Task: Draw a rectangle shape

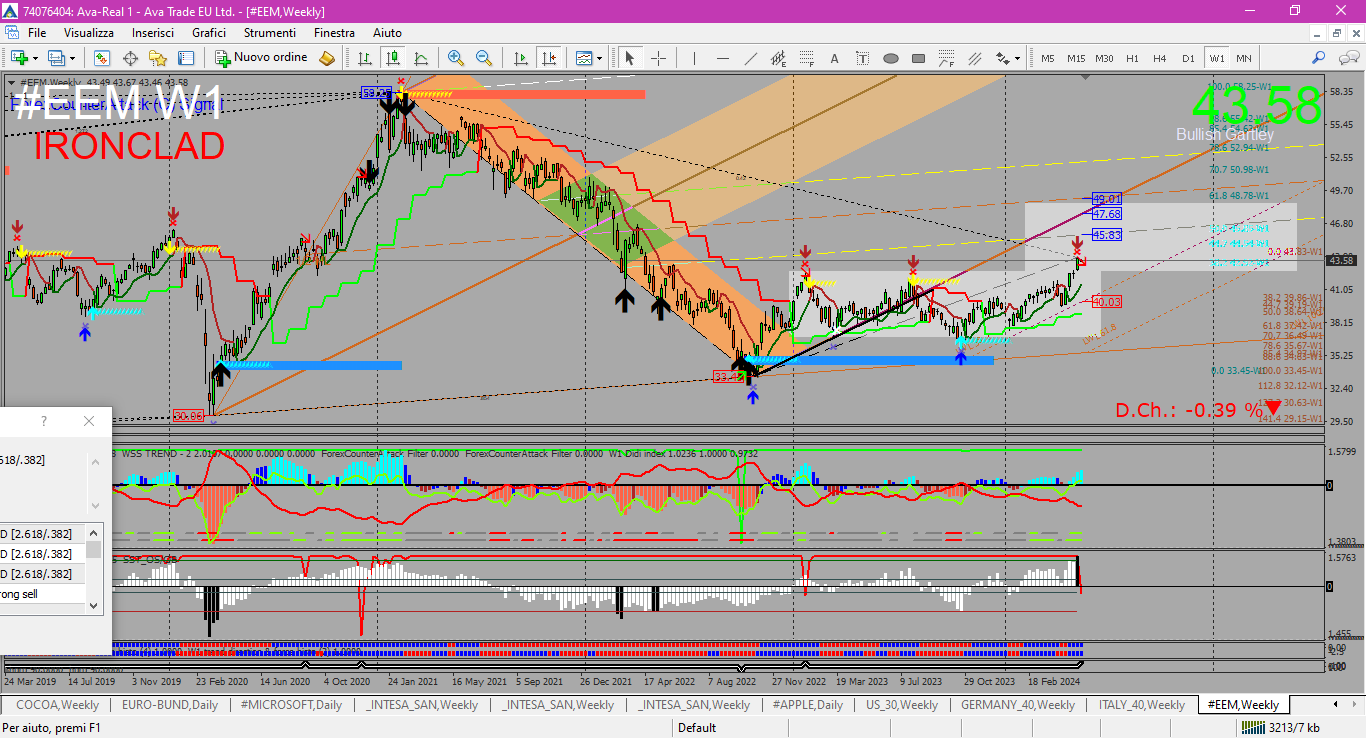Action: click(x=919, y=58)
